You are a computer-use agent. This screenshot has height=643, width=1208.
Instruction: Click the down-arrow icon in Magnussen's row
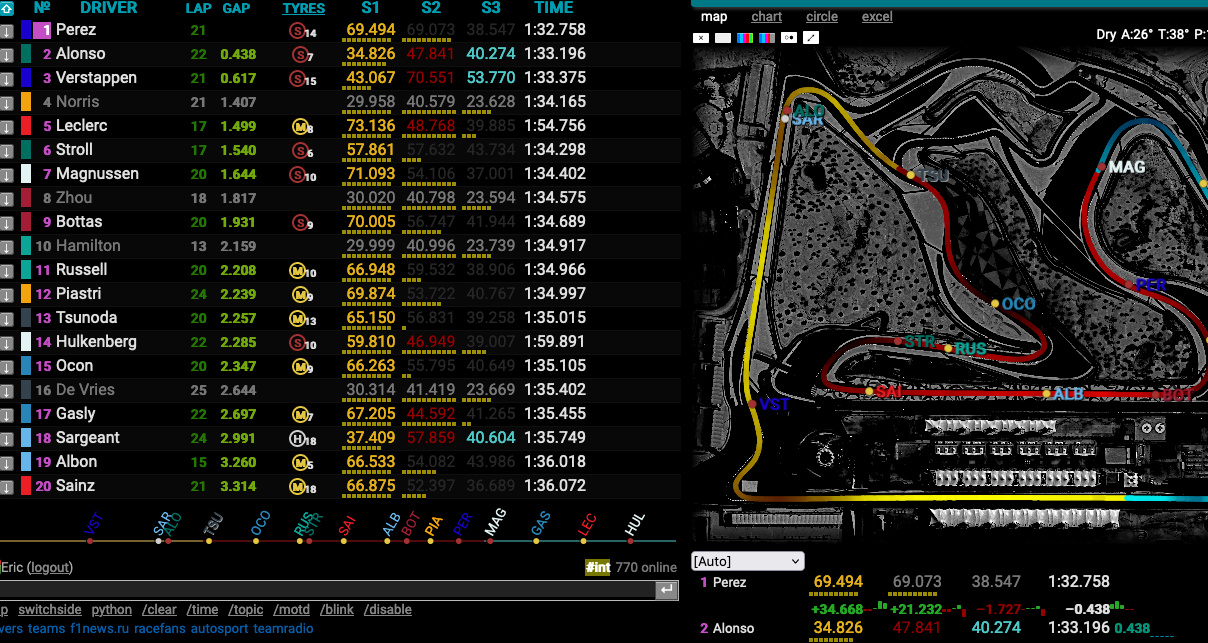click(x=6, y=175)
